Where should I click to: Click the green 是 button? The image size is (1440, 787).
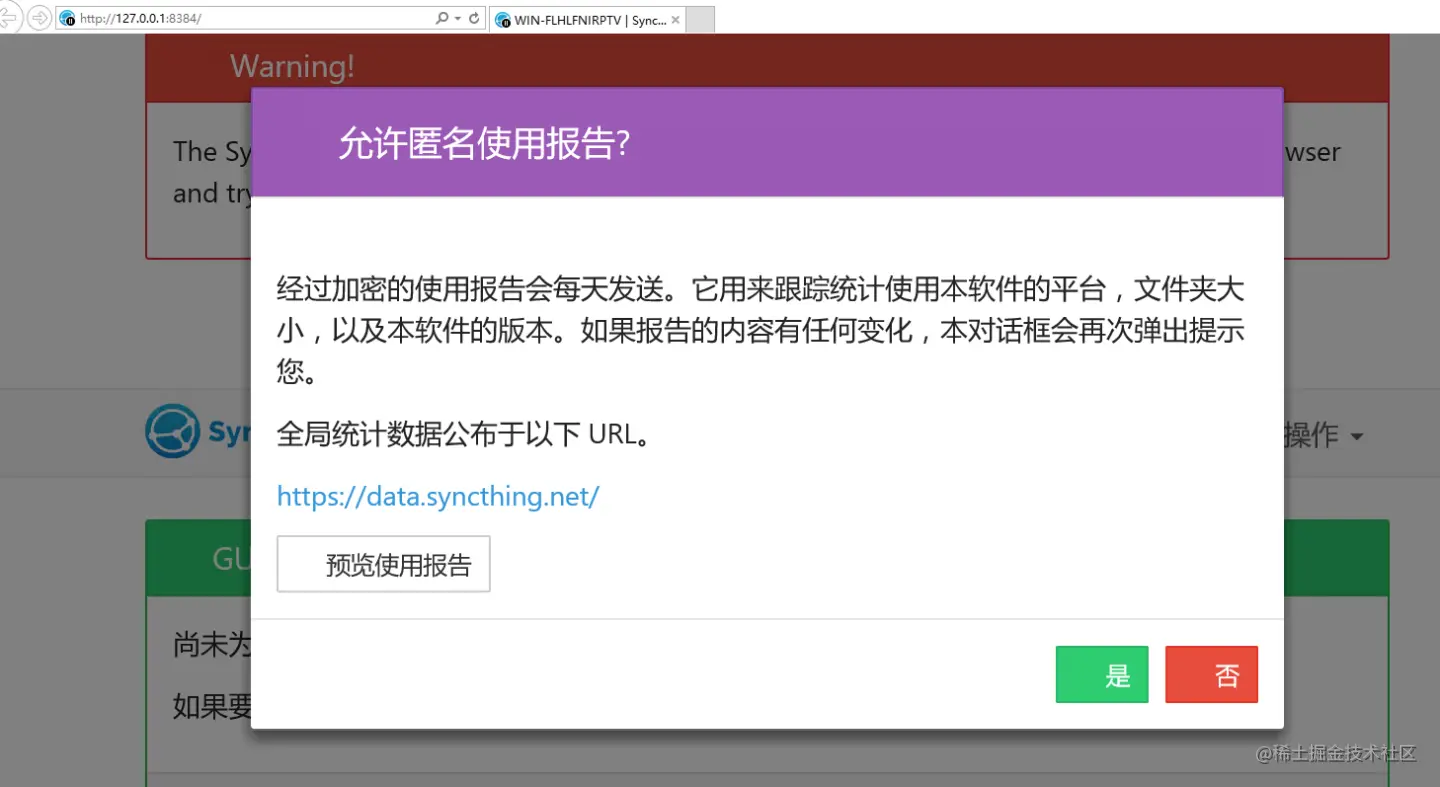coord(1102,675)
